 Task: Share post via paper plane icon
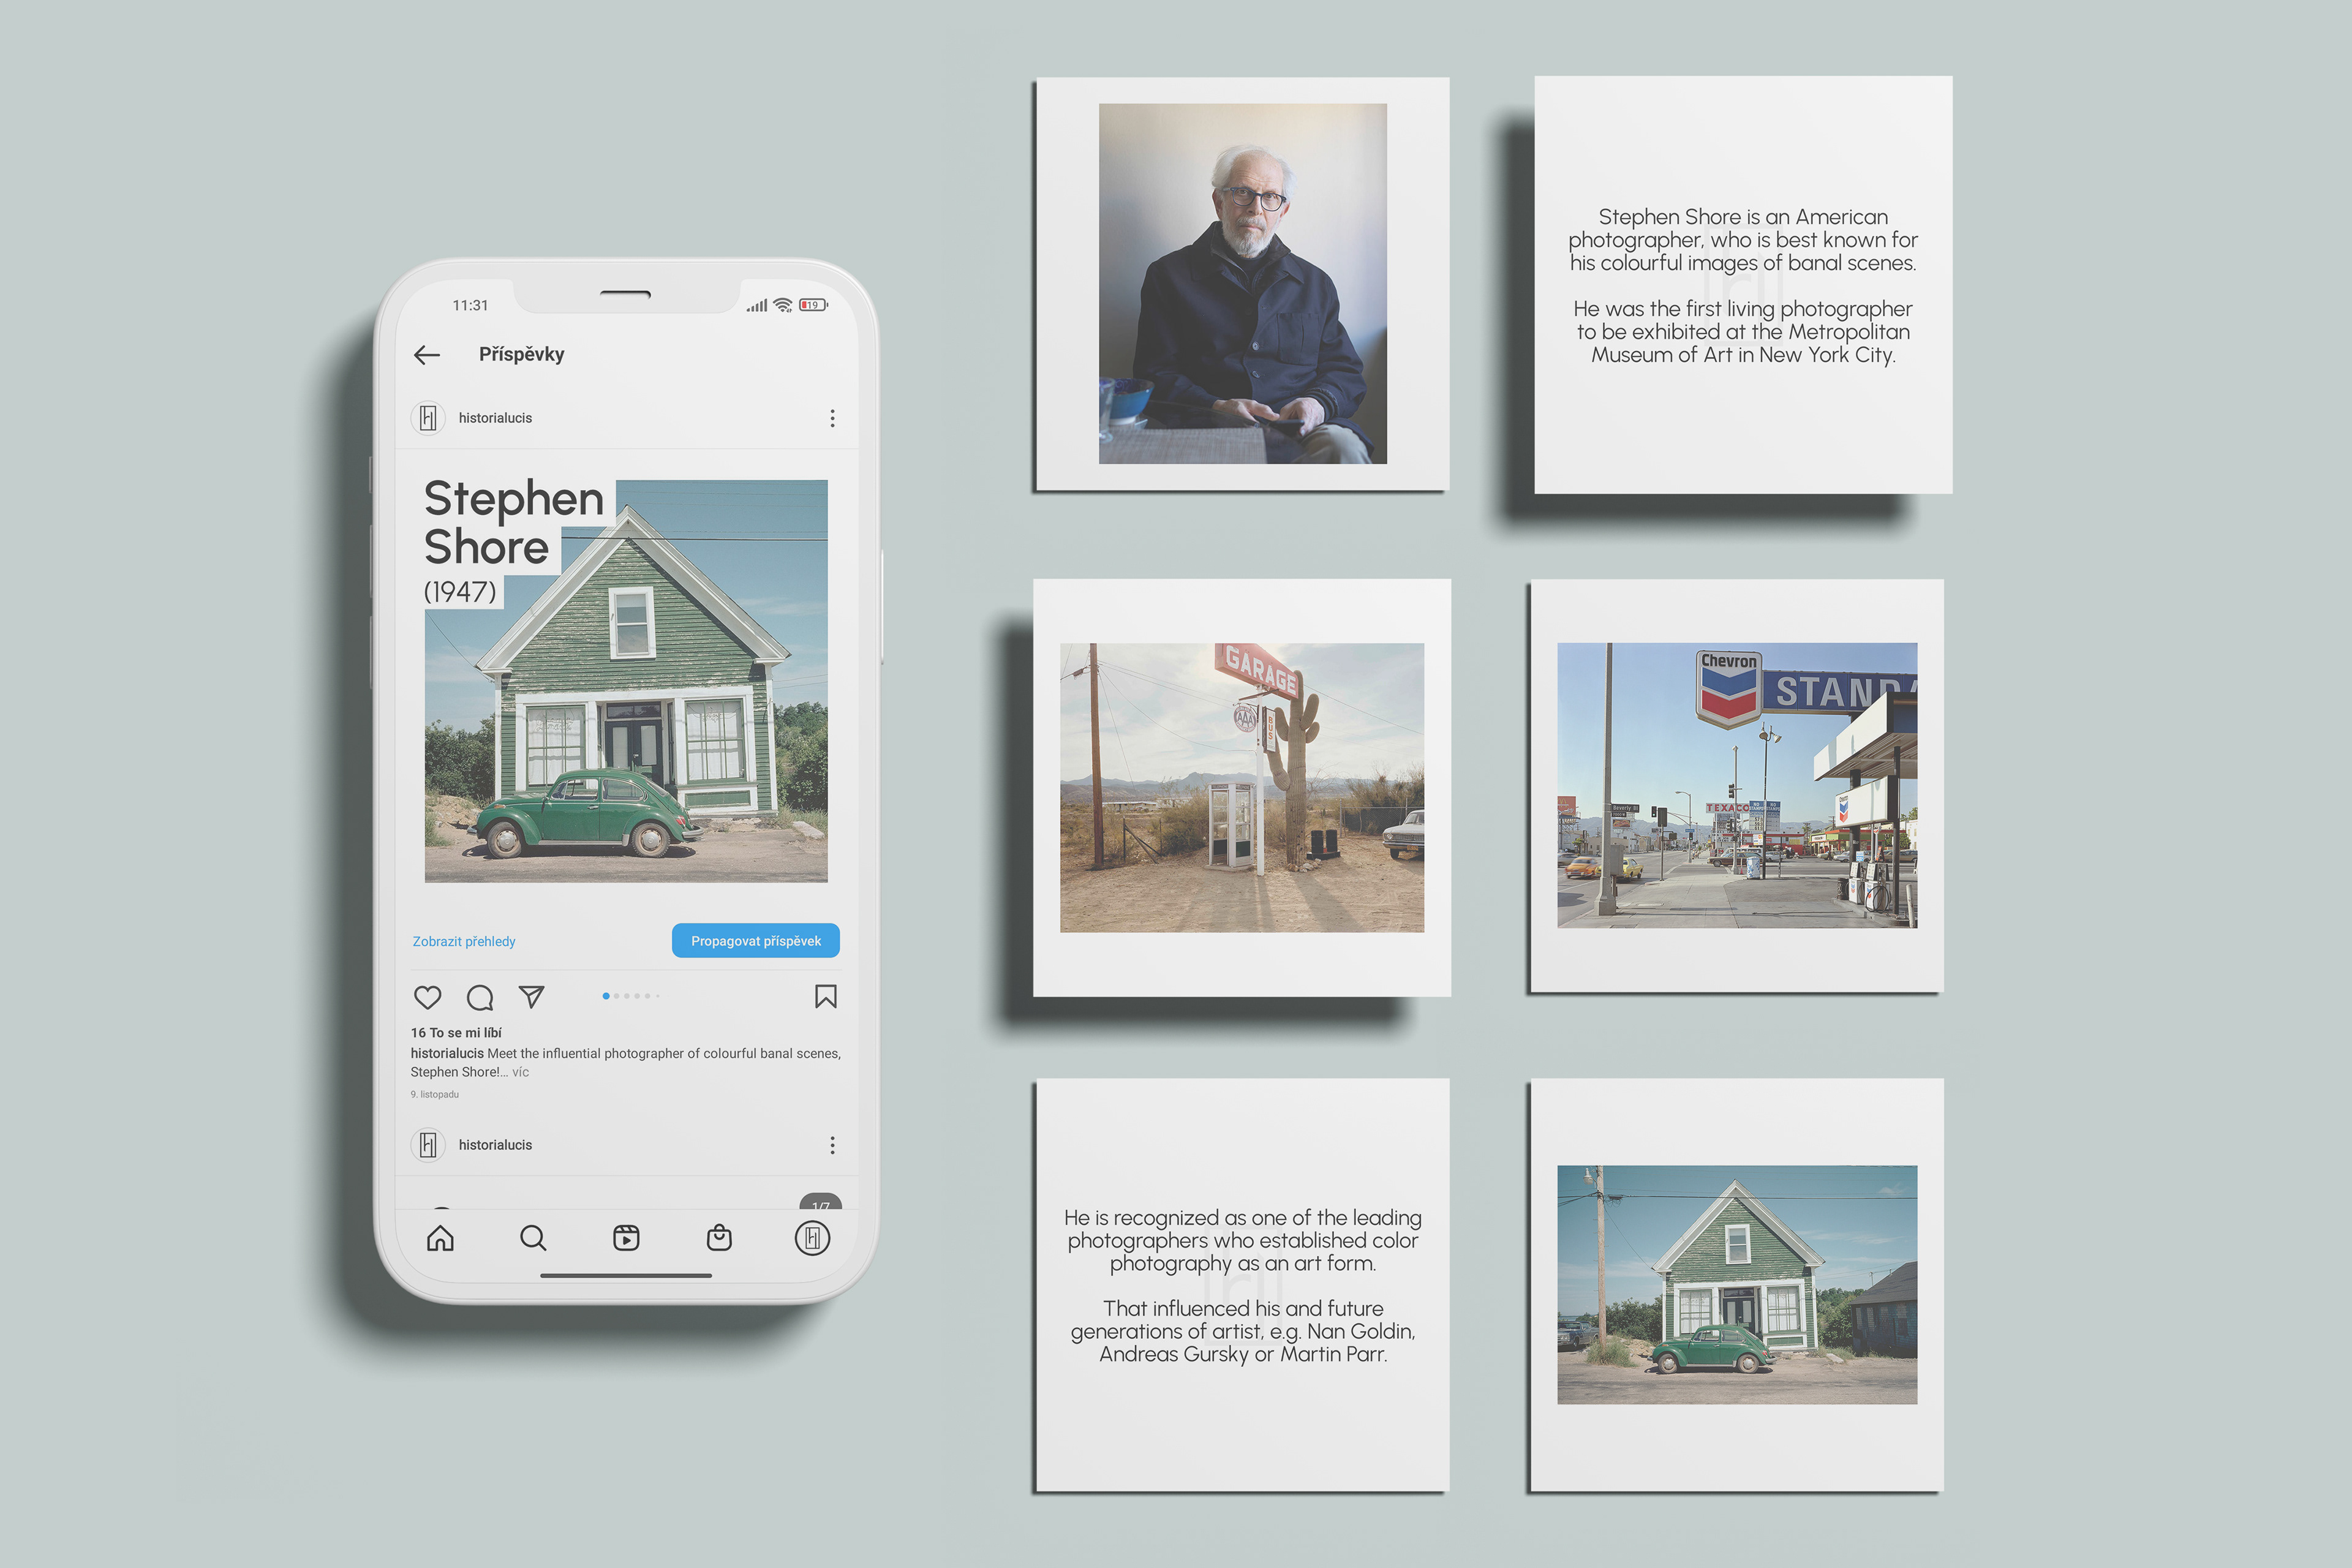click(532, 997)
